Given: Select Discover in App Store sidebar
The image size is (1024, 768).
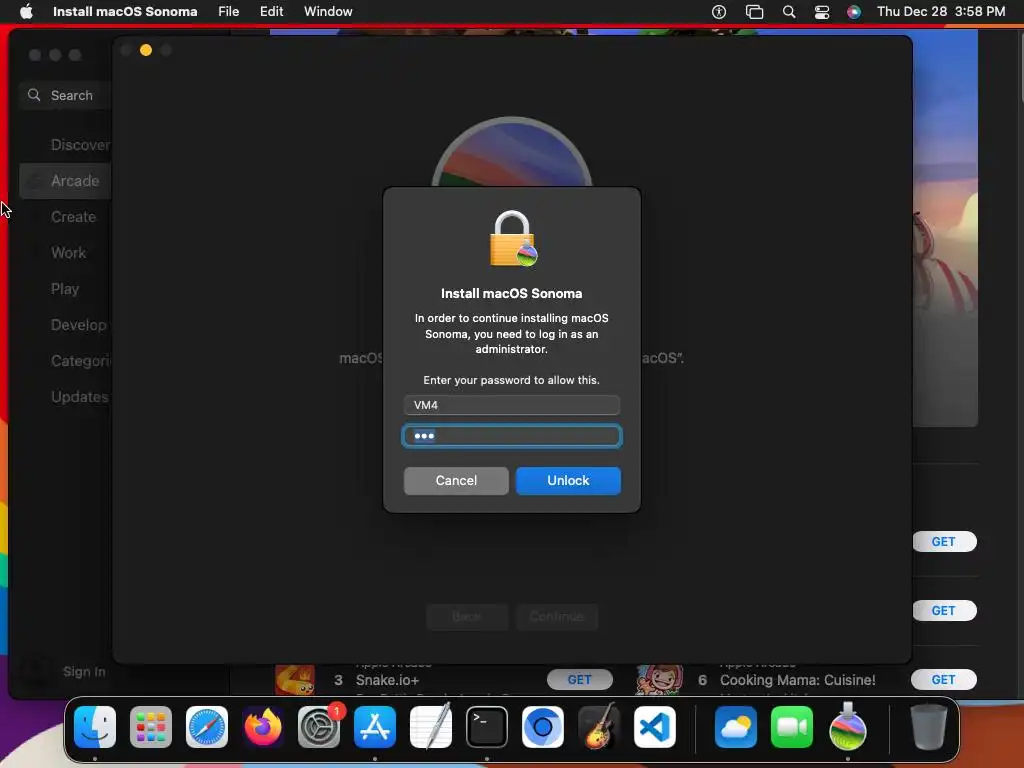Looking at the screenshot, I should [x=80, y=145].
